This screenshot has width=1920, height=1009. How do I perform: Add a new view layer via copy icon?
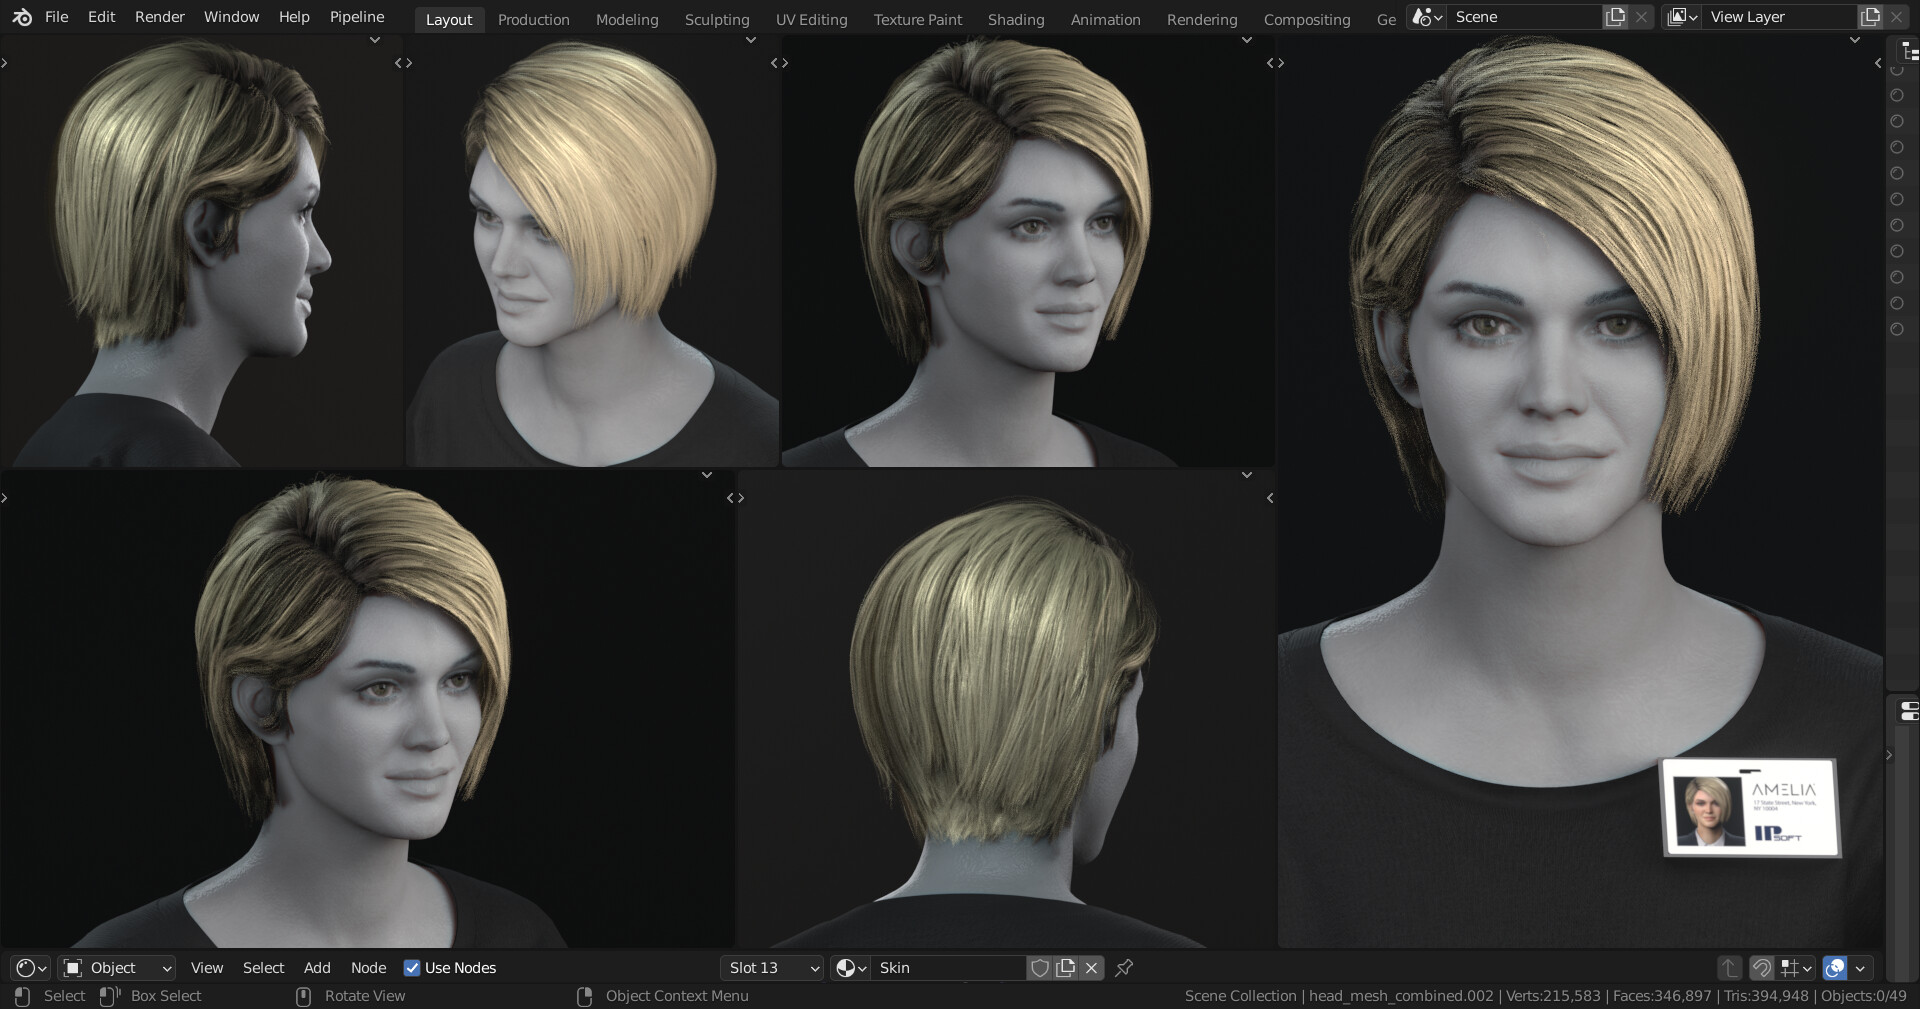pyautogui.click(x=1870, y=17)
